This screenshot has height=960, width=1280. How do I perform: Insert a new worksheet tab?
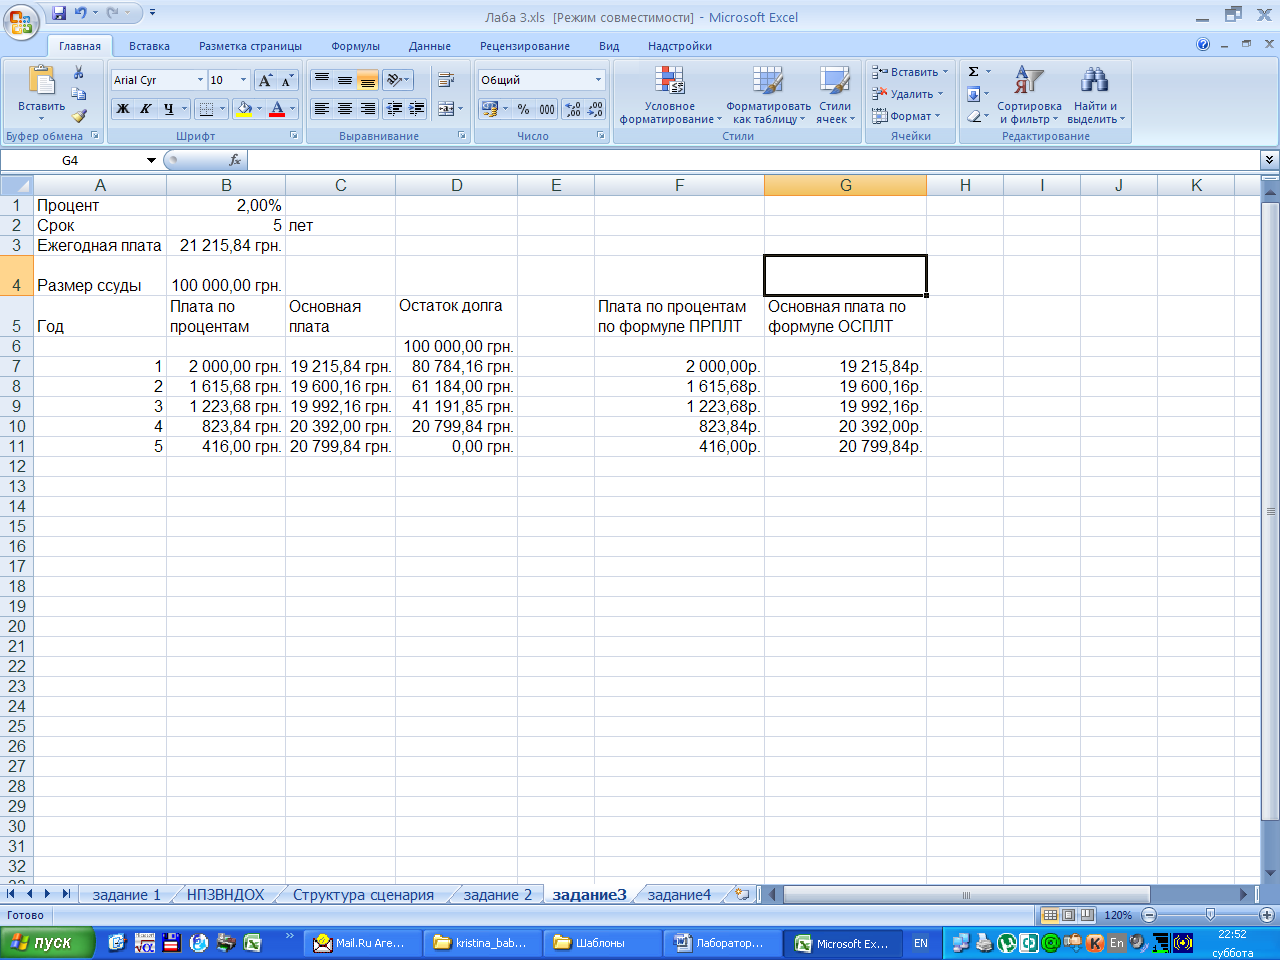pos(742,895)
